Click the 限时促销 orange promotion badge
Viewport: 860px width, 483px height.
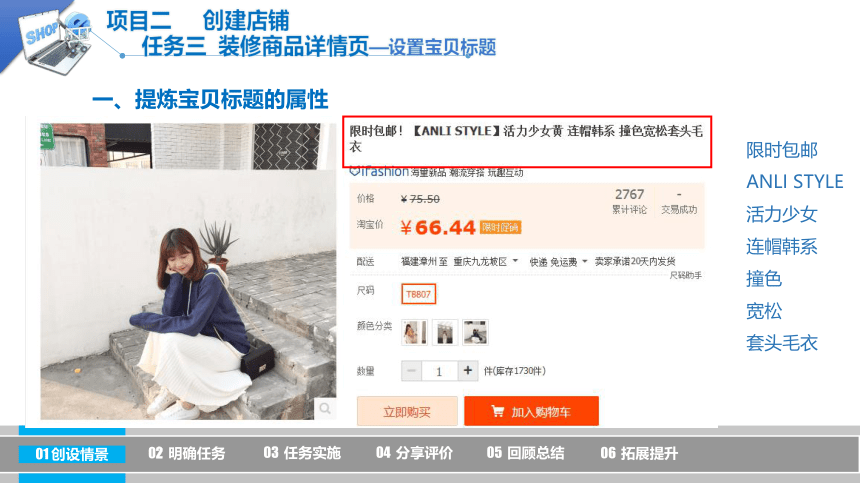(x=500, y=228)
